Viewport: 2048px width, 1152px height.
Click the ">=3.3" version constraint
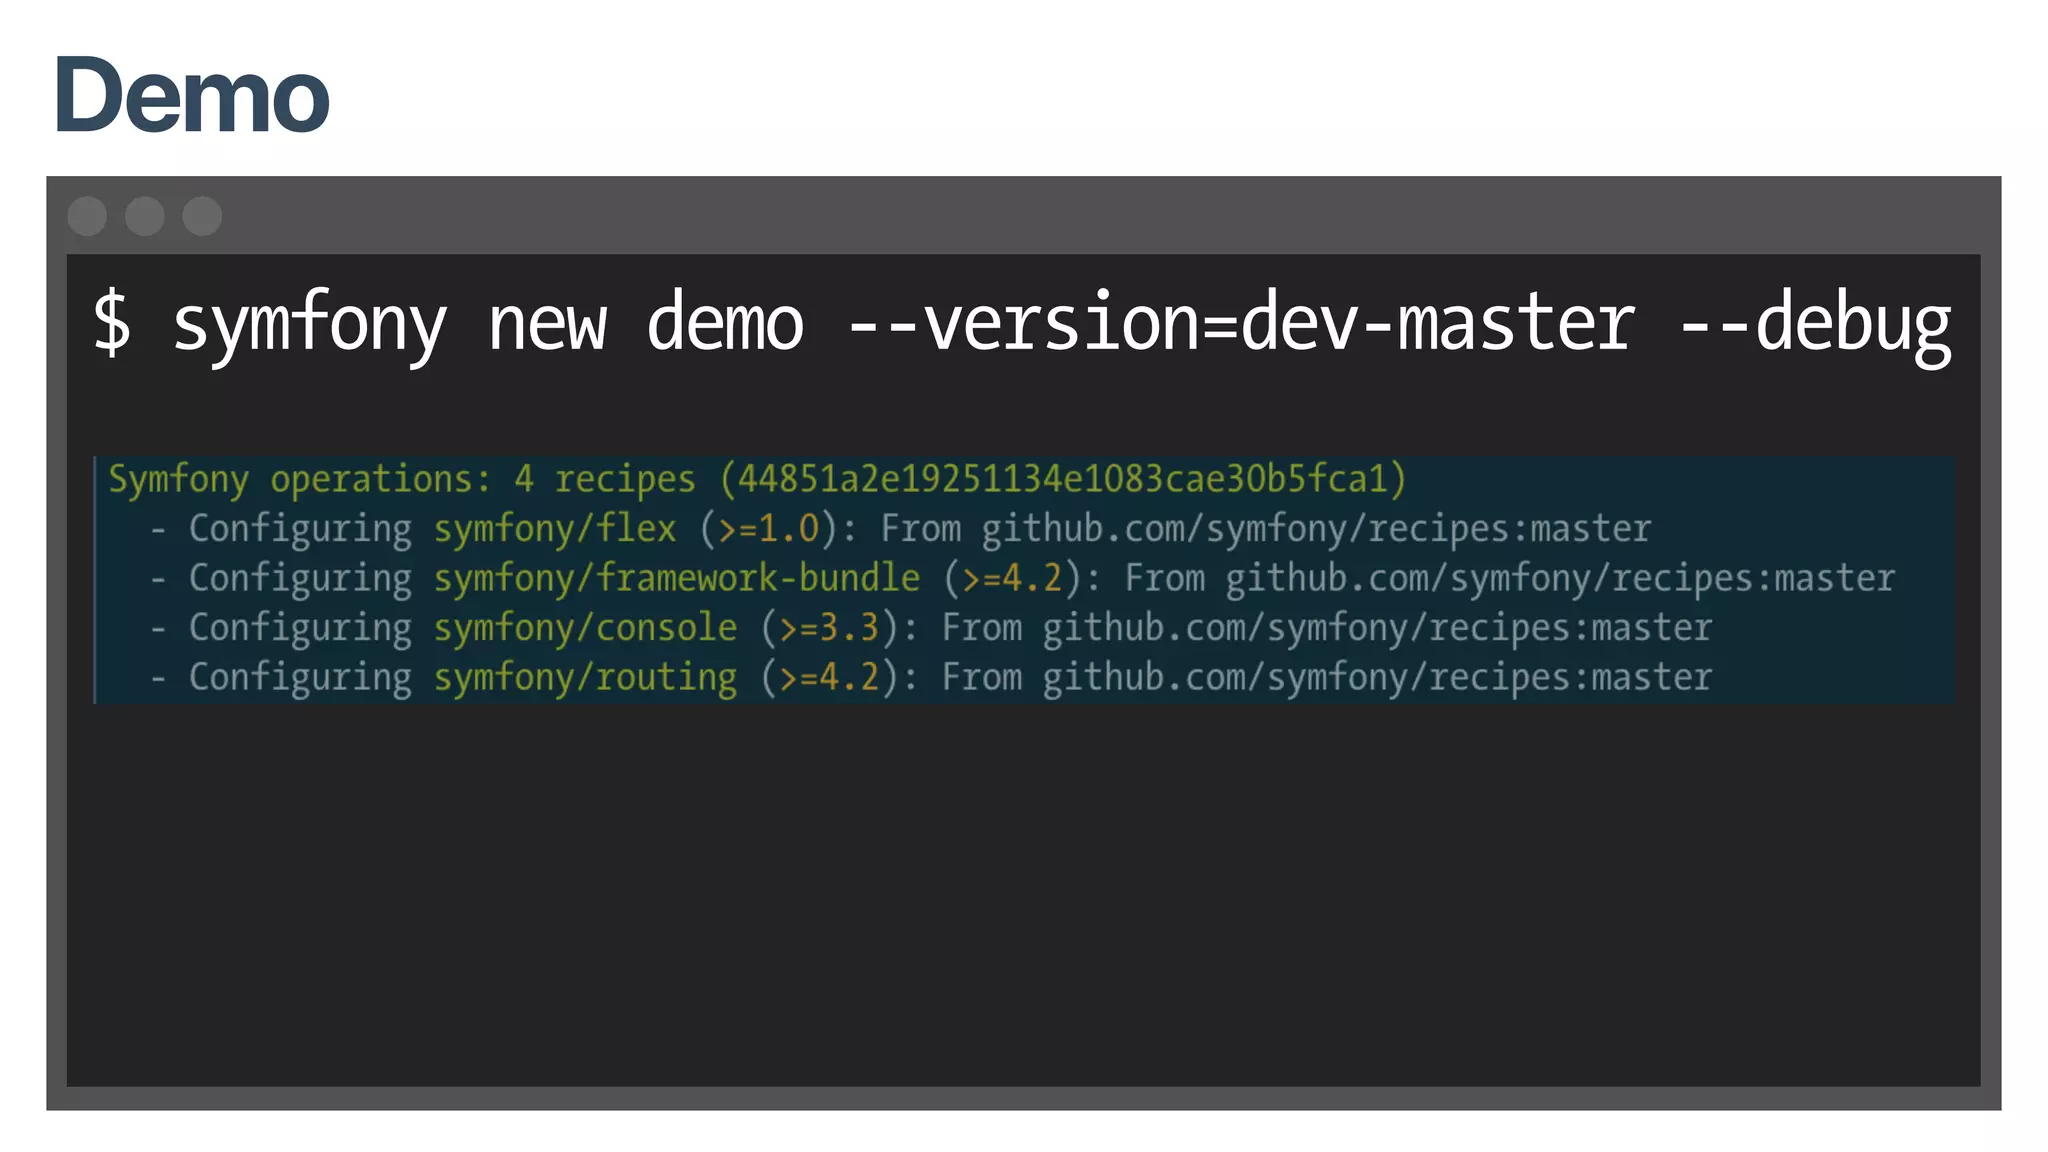[x=830, y=628]
